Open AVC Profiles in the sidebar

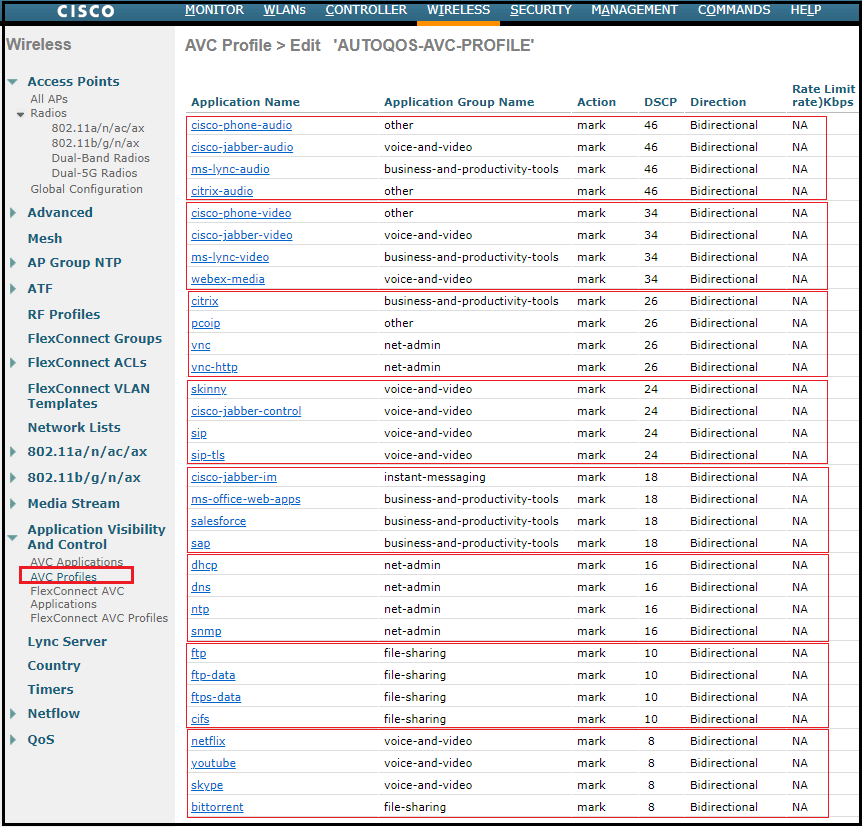click(64, 577)
